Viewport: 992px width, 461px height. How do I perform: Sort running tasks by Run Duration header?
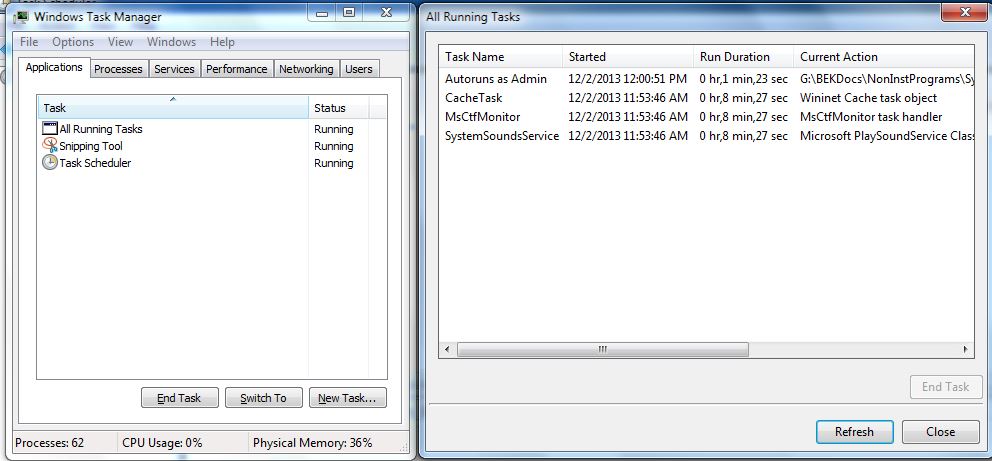pyautogui.click(x=735, y=57)
